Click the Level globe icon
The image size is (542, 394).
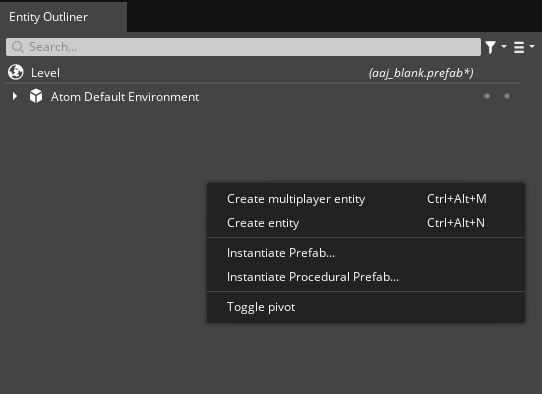pyautogui.click(x=16, y=72)
